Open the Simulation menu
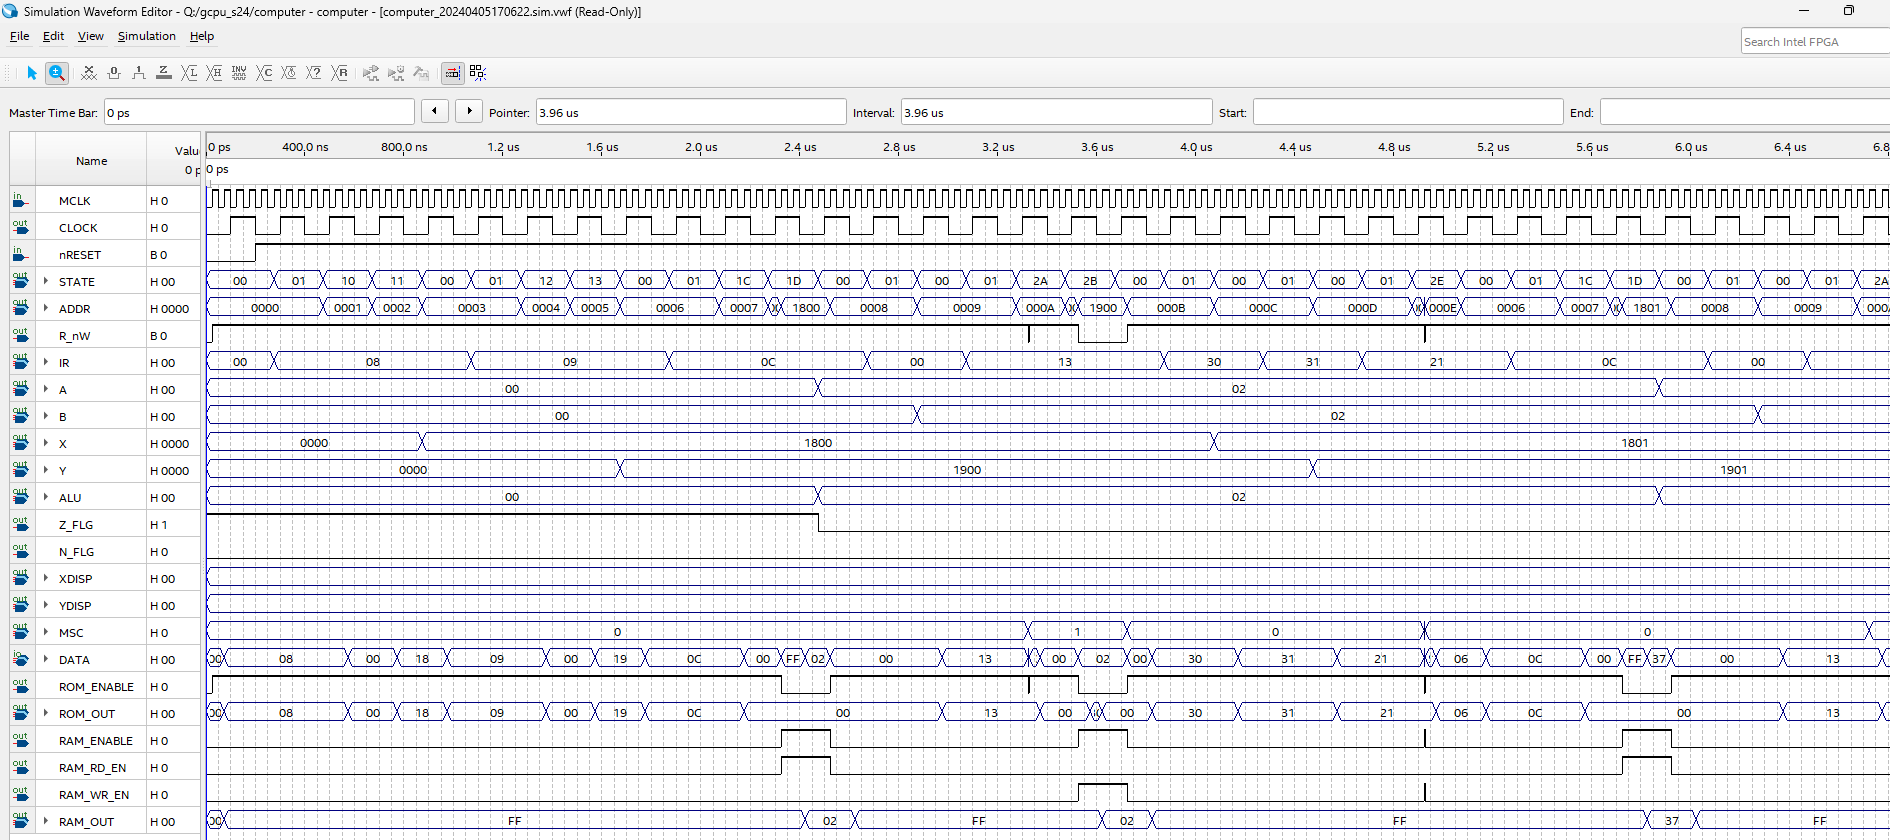The image size is (1890, 840). [x=146, y=36]
